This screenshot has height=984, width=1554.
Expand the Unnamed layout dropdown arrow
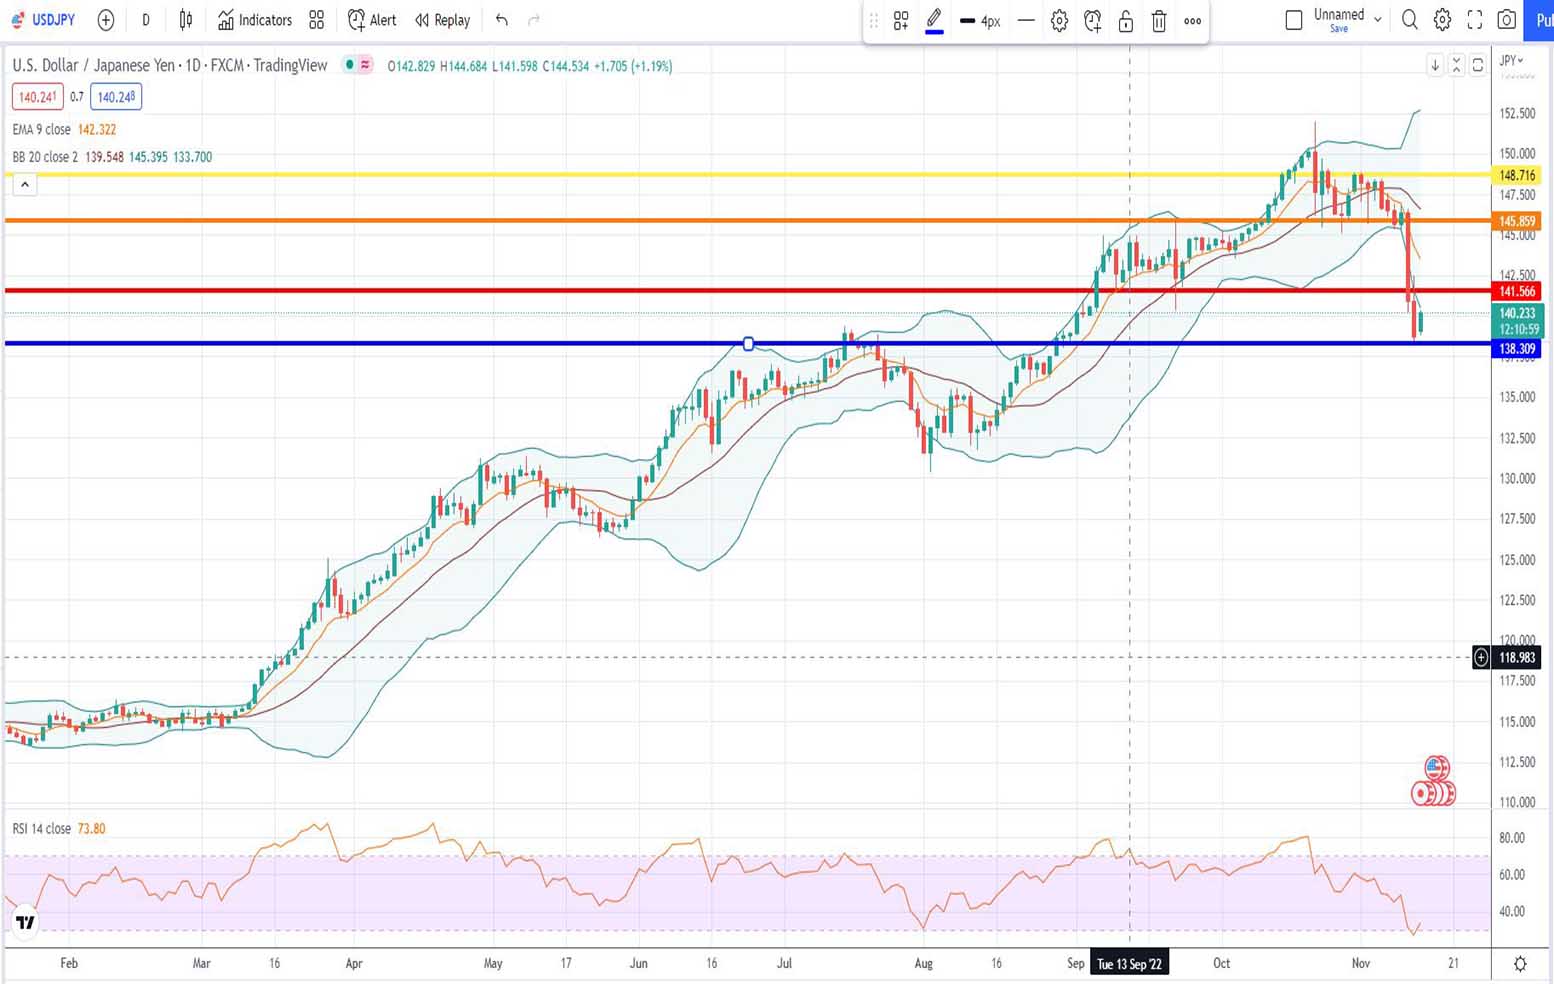tap(1378, 20)
